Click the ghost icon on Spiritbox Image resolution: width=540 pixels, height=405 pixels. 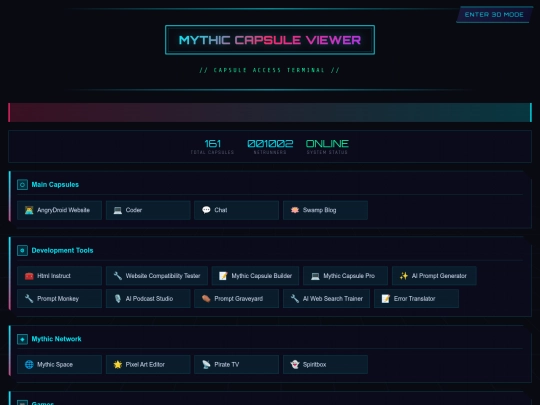(295, 364)
